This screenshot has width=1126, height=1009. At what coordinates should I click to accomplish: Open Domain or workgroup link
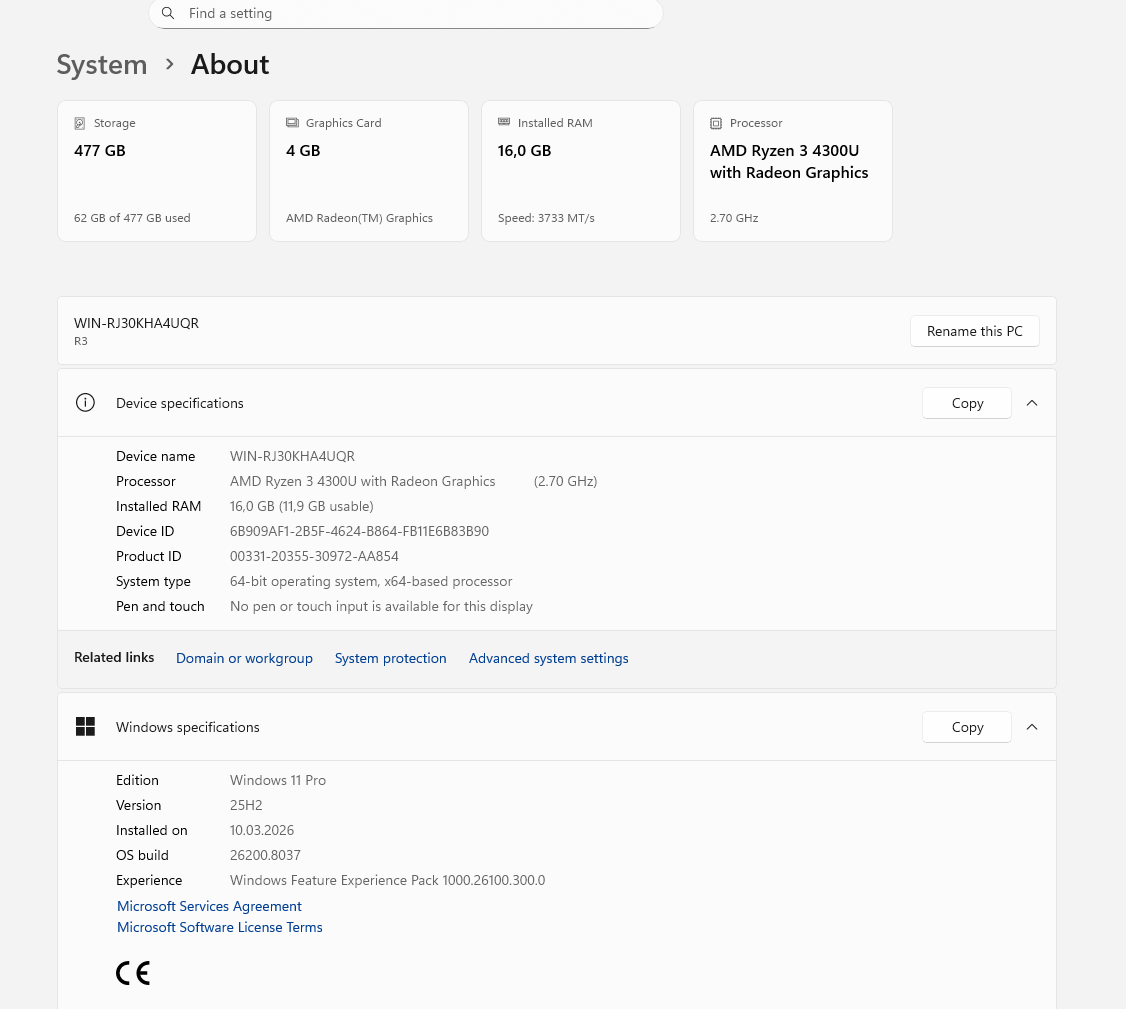[244, 658]
